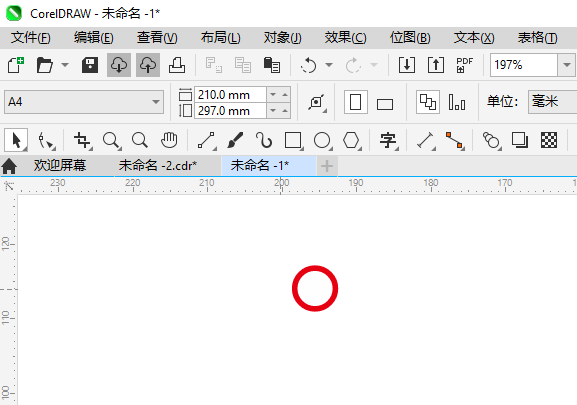Select Landscape page orientation
This screenshot has width=577, height=405.
point(385,104)
